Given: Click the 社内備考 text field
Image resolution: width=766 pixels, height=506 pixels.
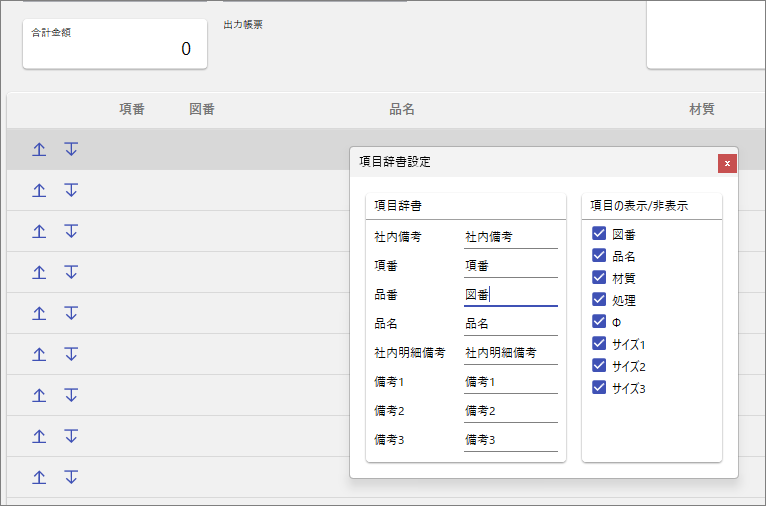Looking at the screenshot, I should click(x=510, y=237).
